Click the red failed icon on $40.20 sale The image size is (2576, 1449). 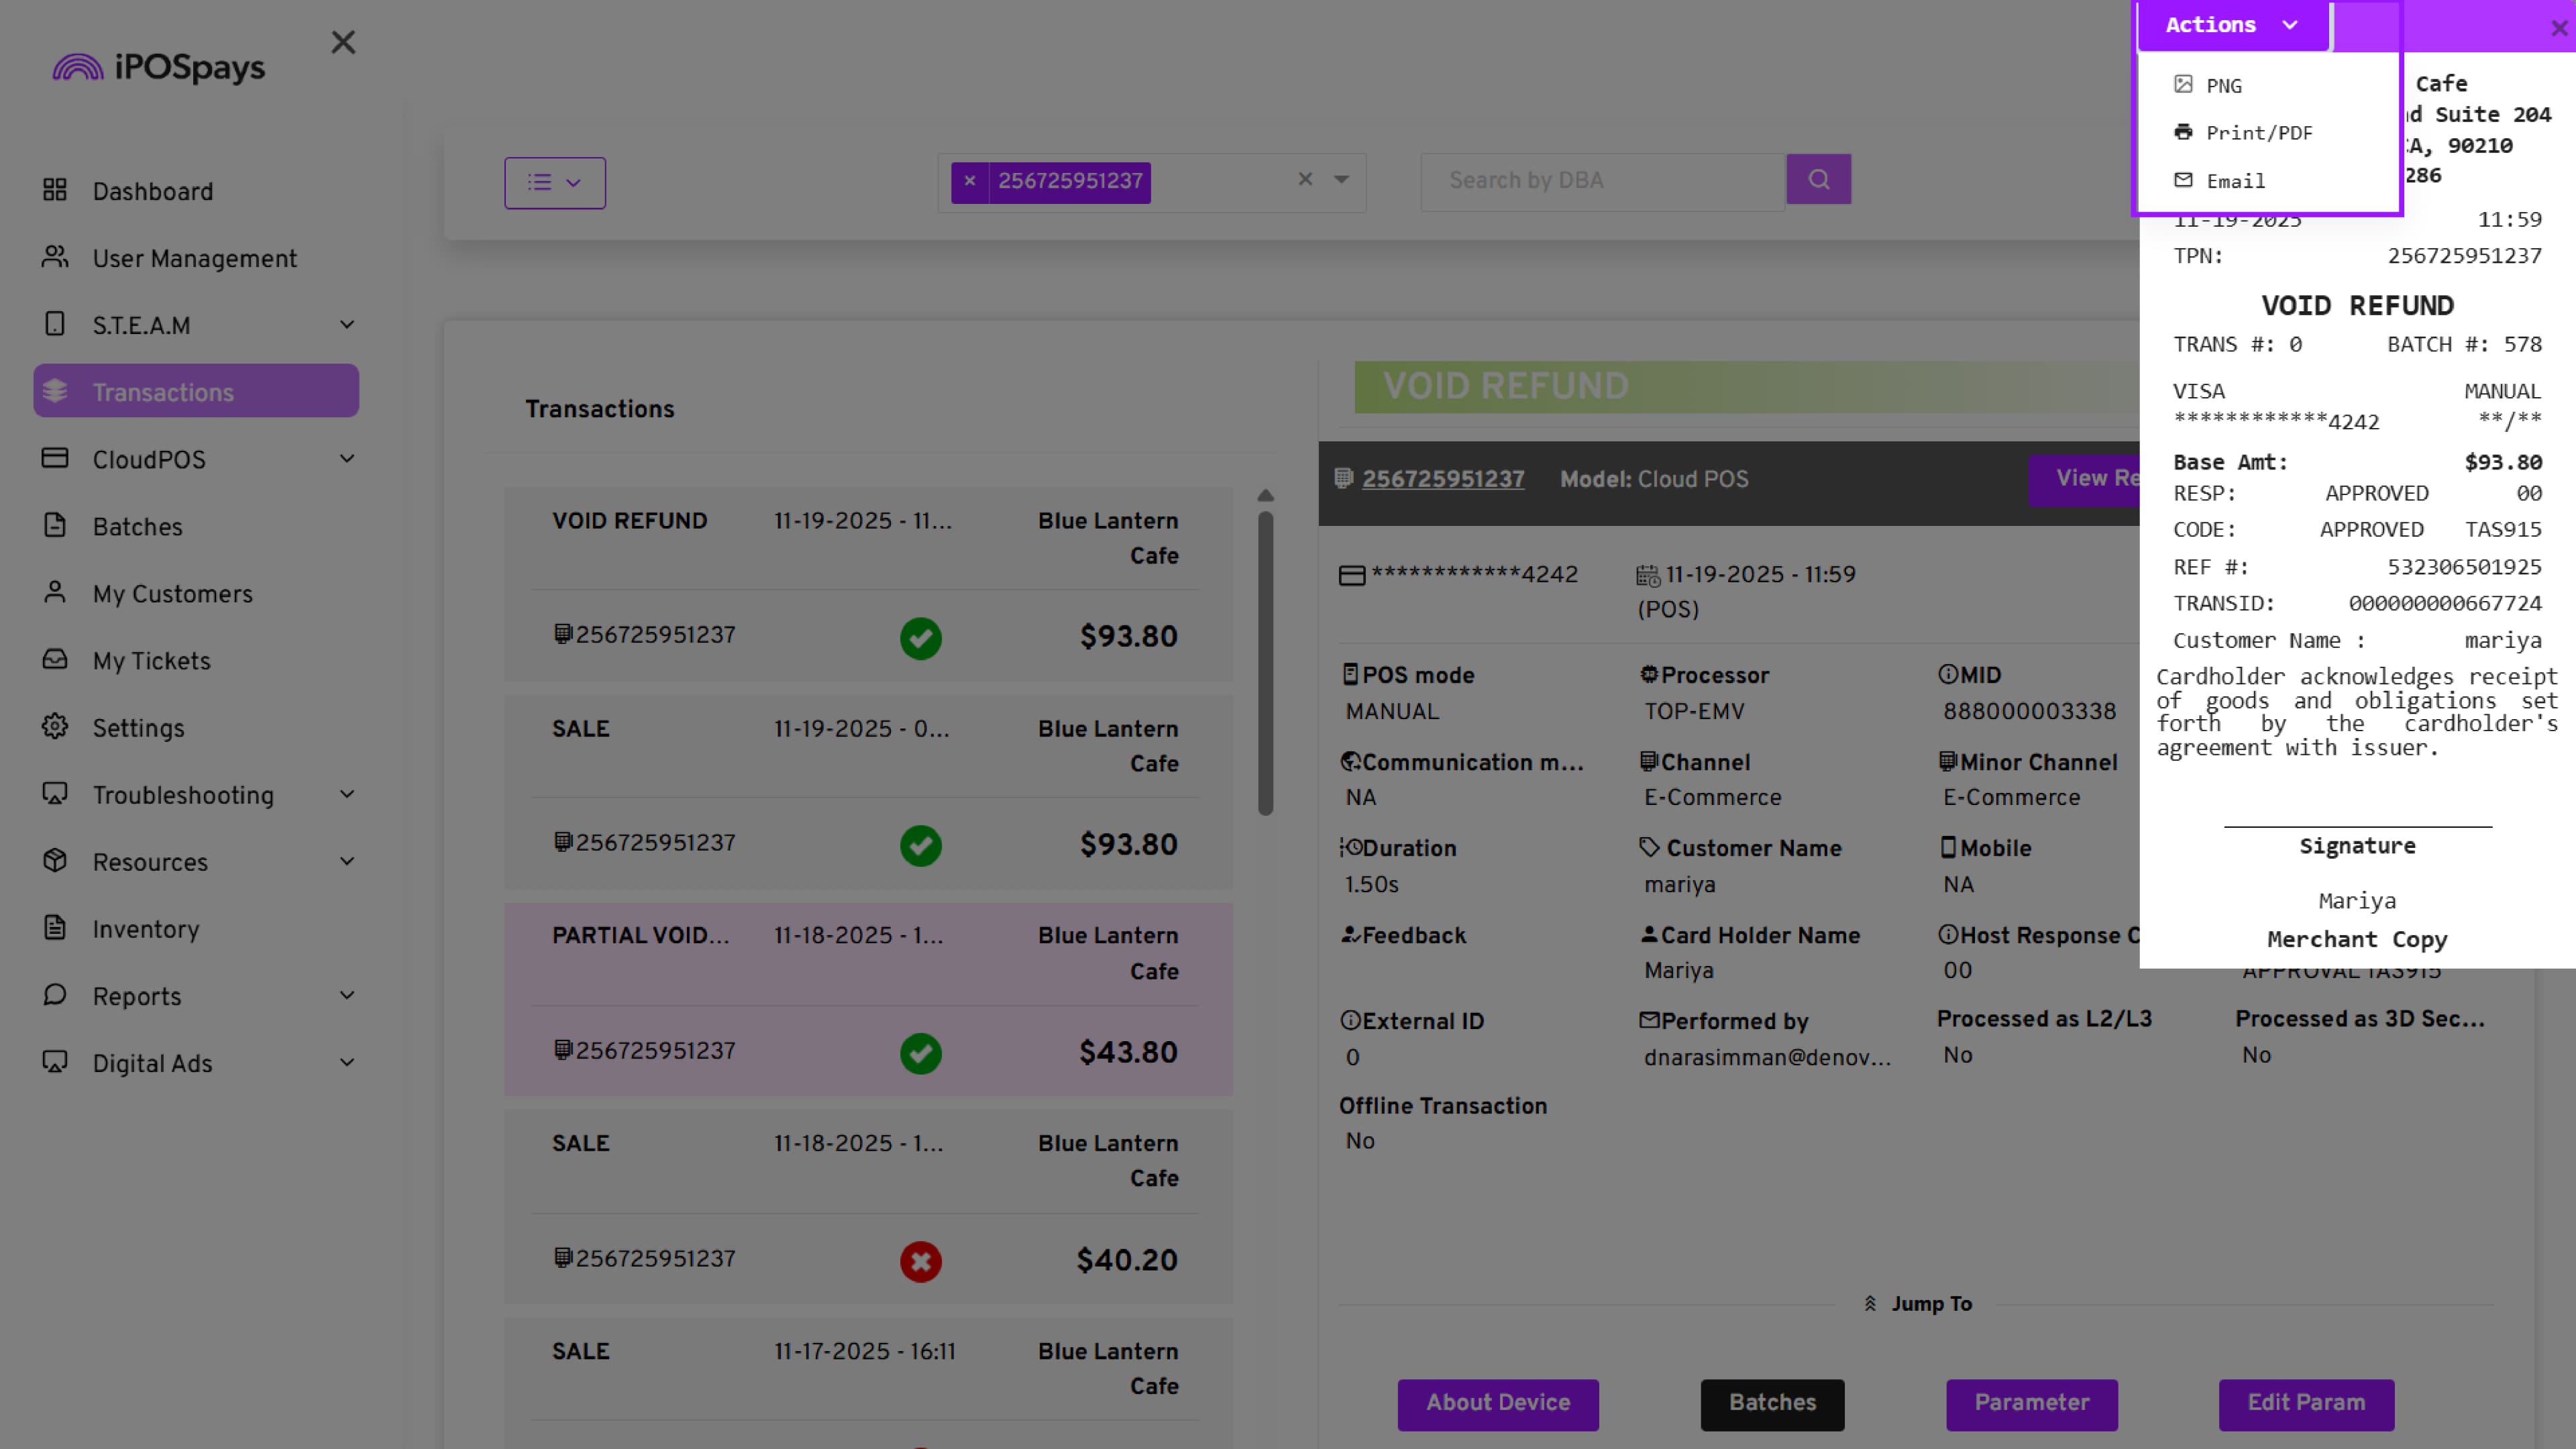(920, 1261)
